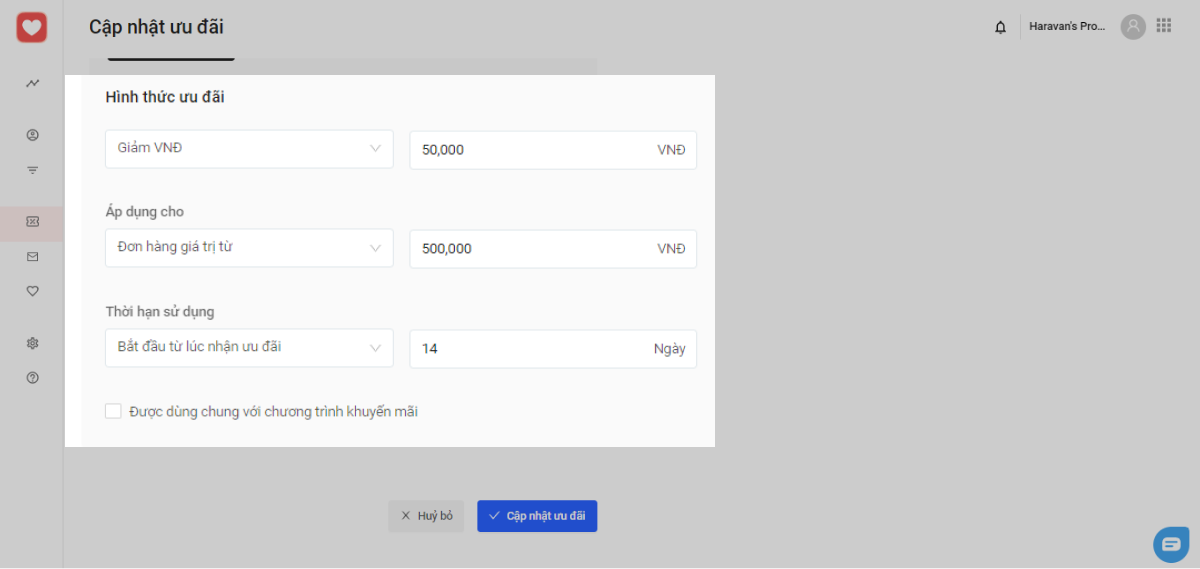Focus the 50,000 VNĐ discount field

tap(553, 150)
